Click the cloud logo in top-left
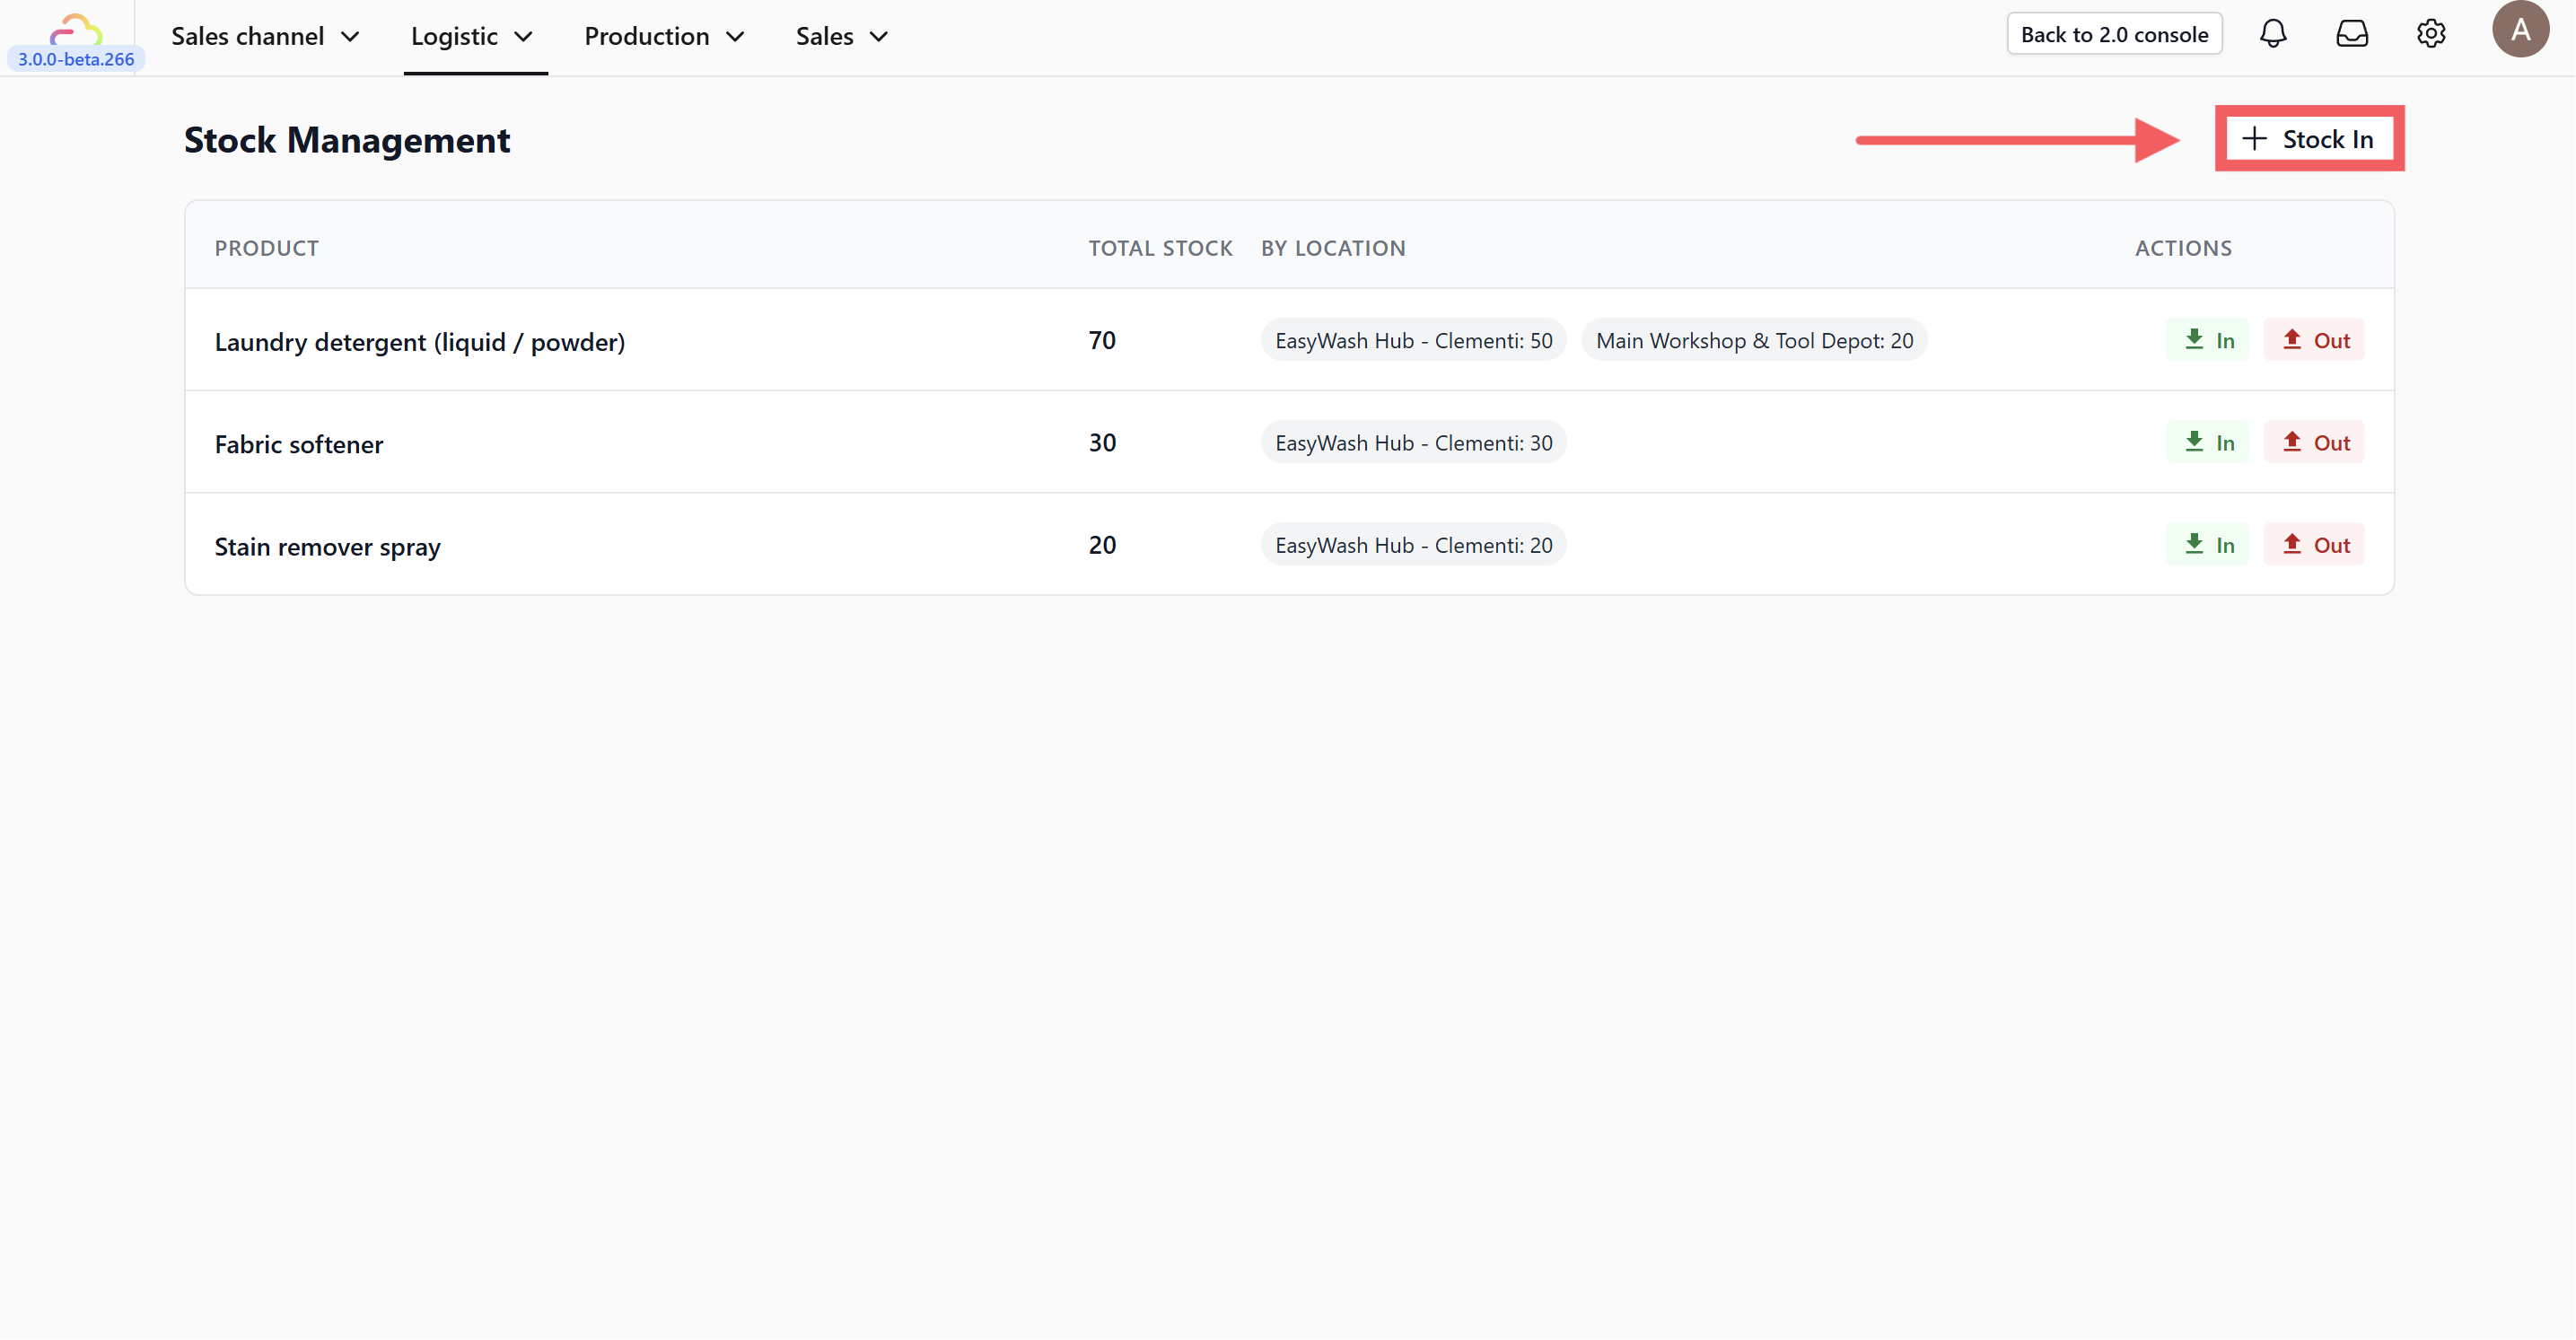2576x1340 pixels. pos(76,30)
